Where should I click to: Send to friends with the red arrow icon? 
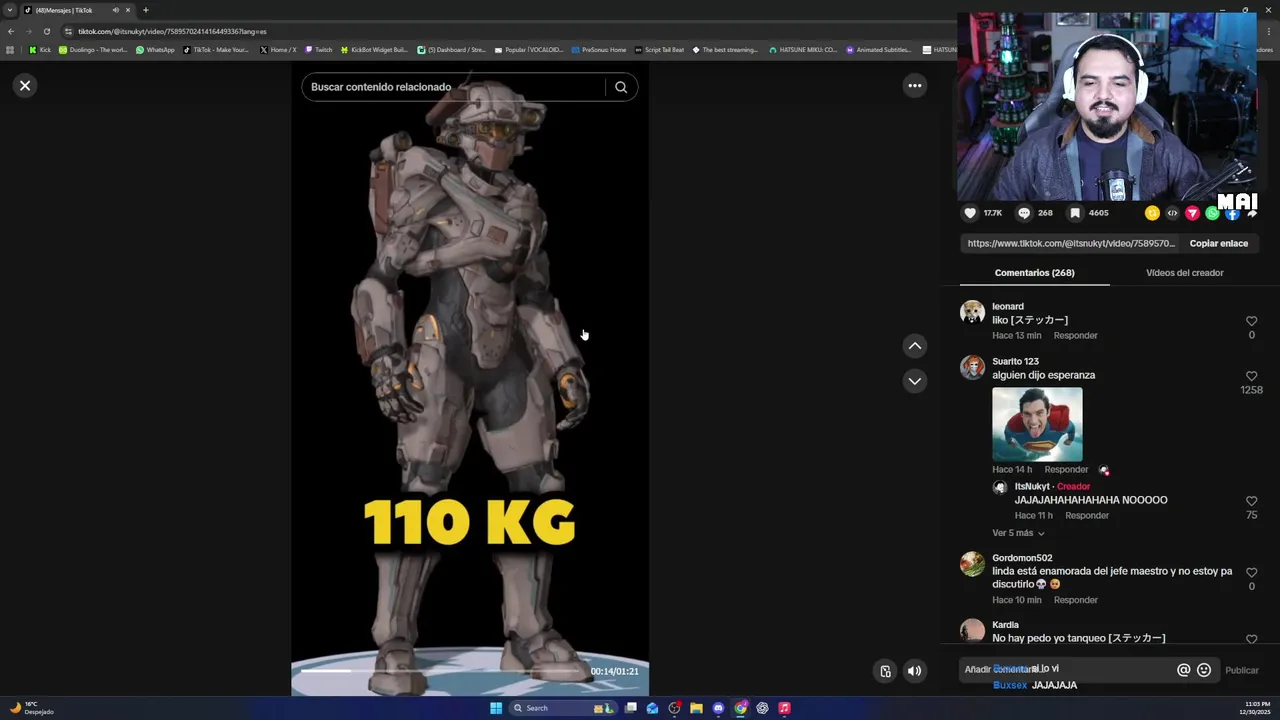pos(1192,213)
